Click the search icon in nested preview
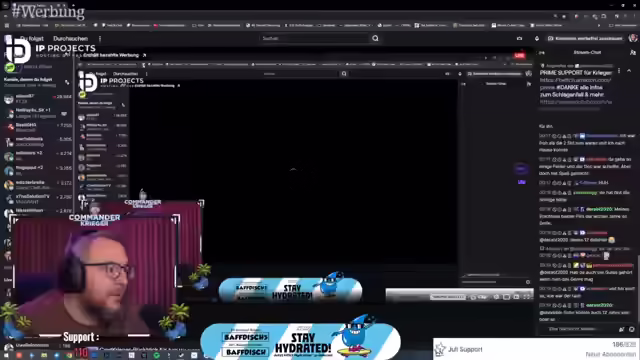The height and width of the screenshot is (360, 640). point(344,74)
